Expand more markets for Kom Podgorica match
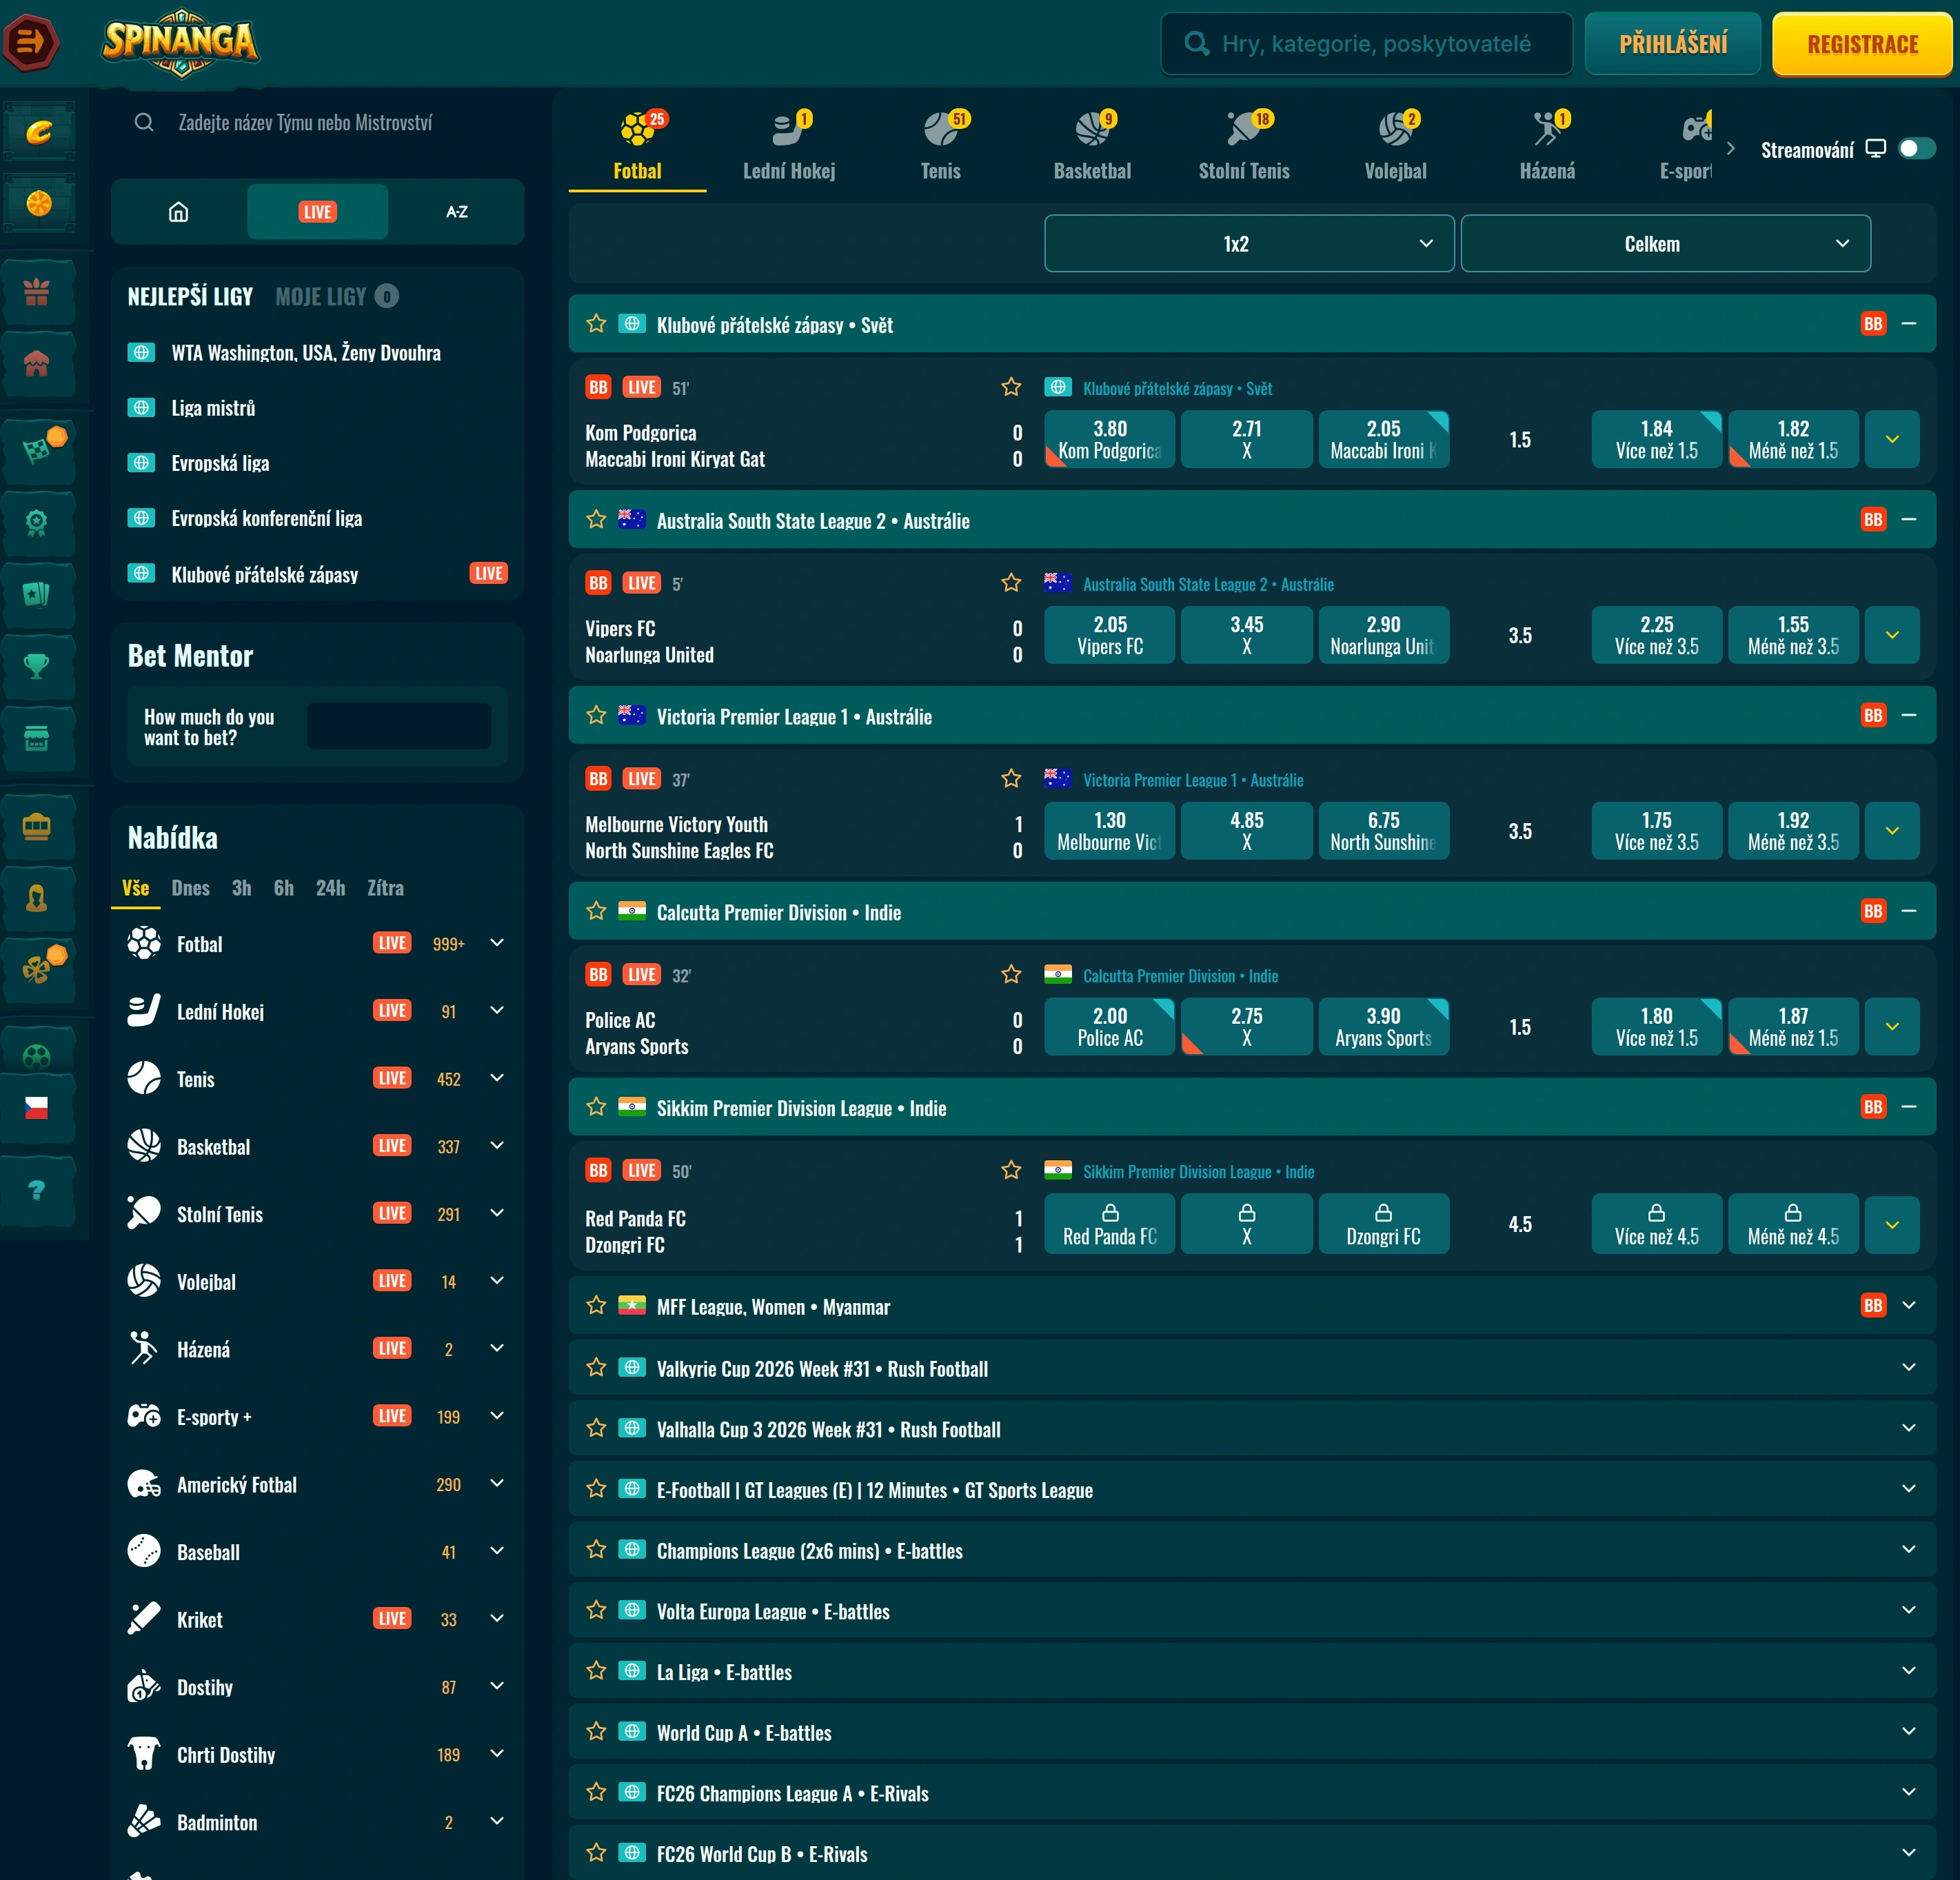 (1892, 440)
